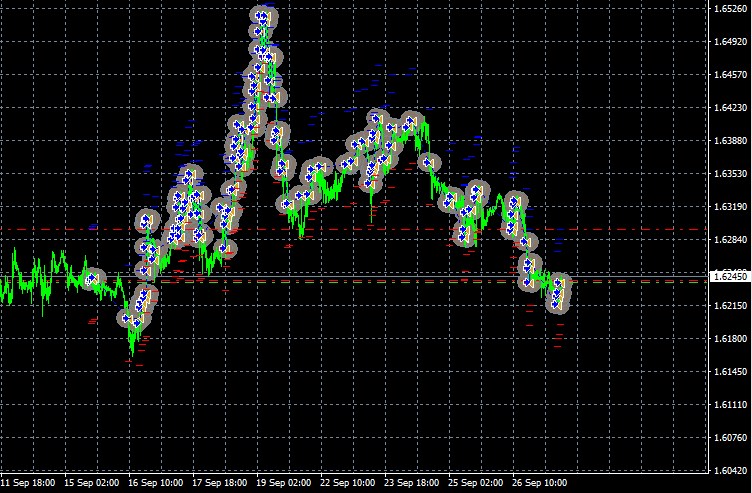Image resolution: width=752 pixels, height=493 pixels.
Task: Select the 15 Sep 02:00 time label
Action: tap(92, 482)
